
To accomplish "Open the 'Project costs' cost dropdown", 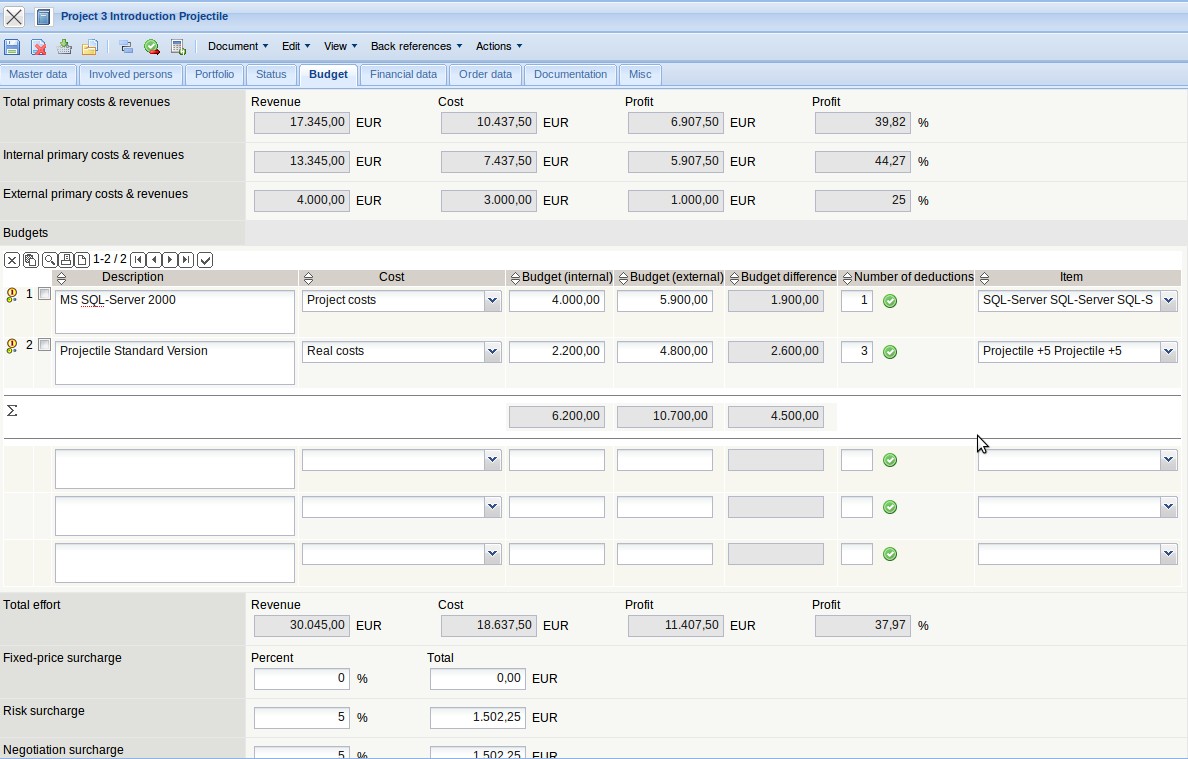I will (x=492, y=301).
